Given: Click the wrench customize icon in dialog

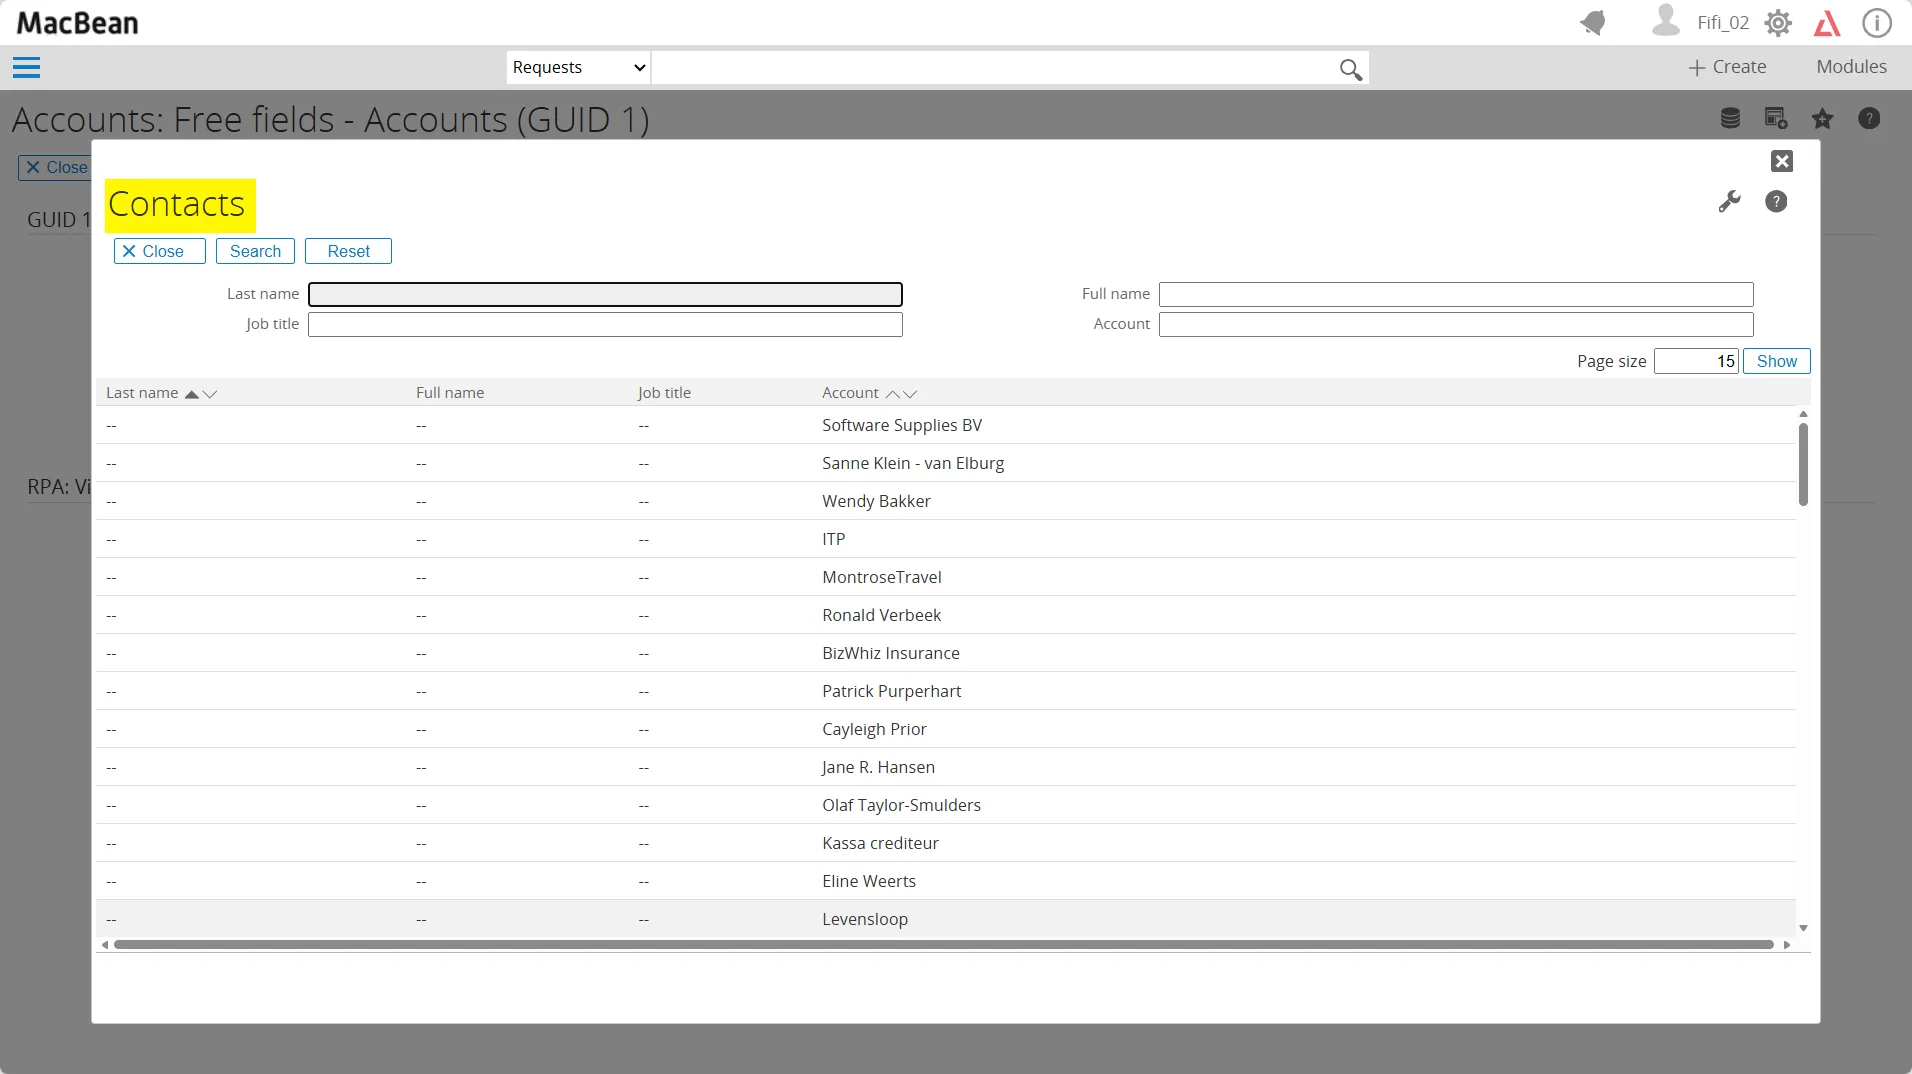Looking at the screenshot, I should point(1729,202).
